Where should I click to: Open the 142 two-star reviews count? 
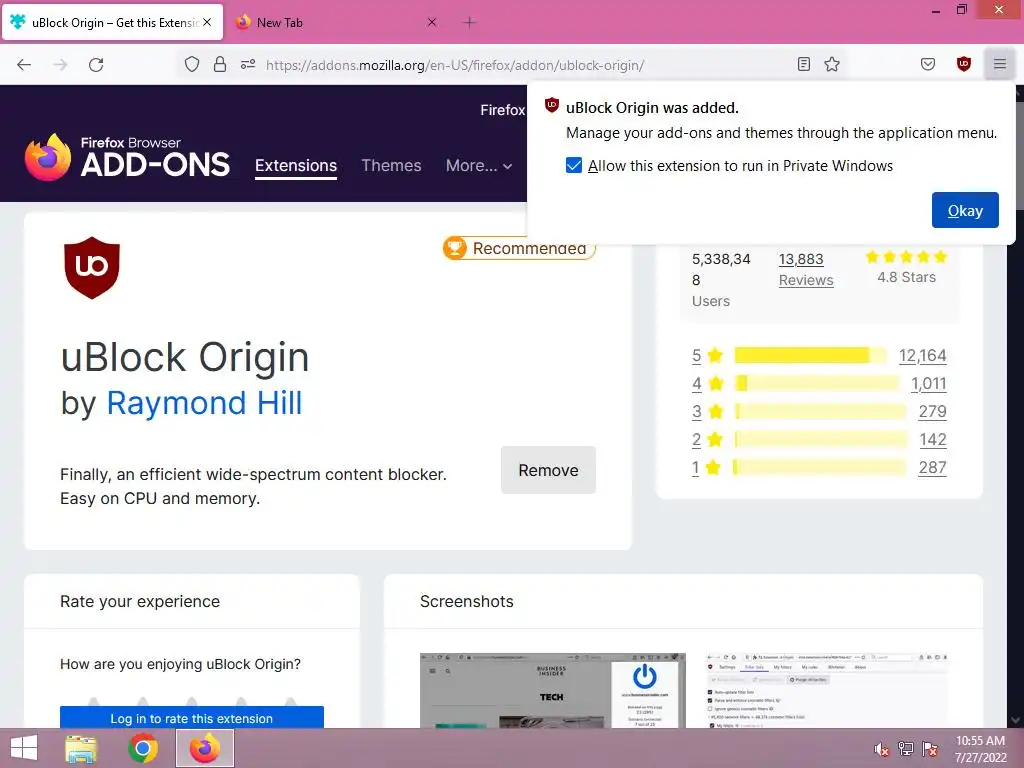point(933,440)
